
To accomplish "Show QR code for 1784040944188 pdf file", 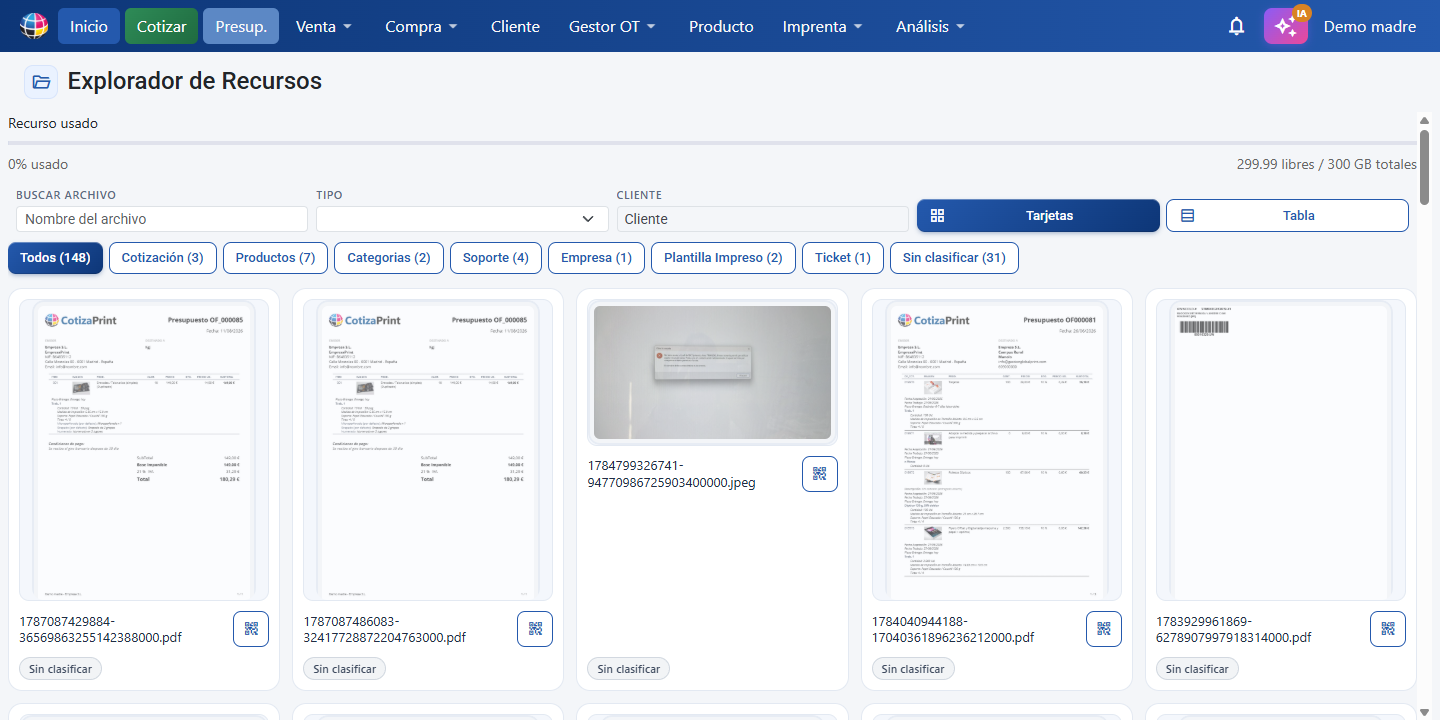I will [x=1104, y=629].
